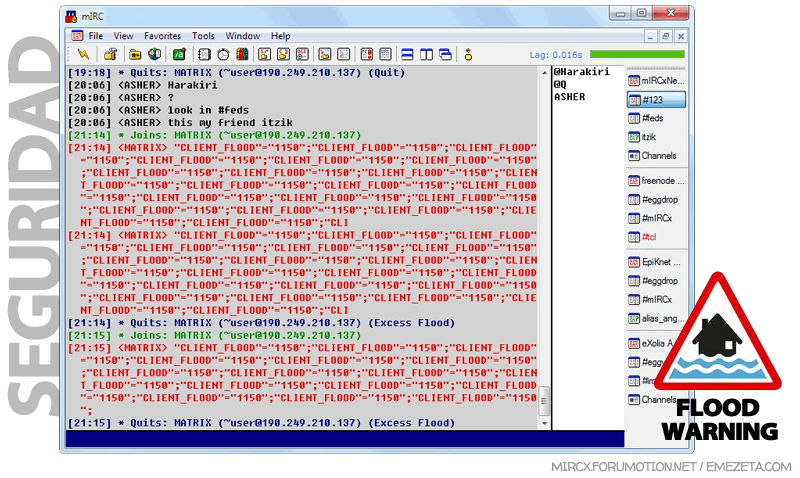
Task: Click the Timer stopwatch icon
Action: tap(223, 54)
